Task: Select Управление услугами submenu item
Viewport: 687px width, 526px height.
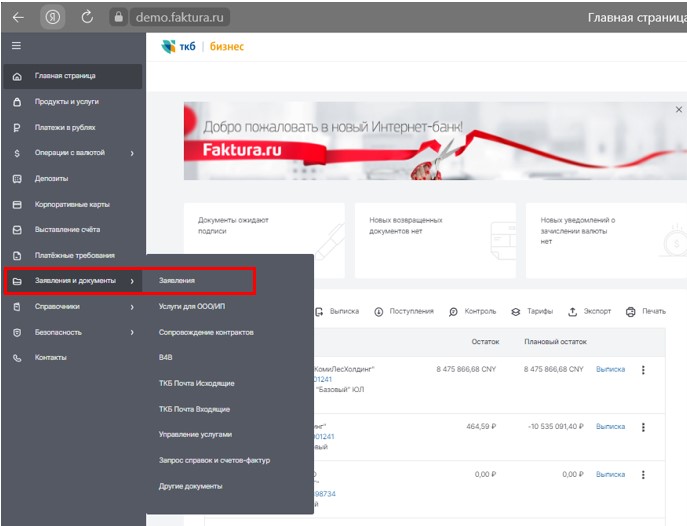Action: pyautogui.click(x=195, y=434)
